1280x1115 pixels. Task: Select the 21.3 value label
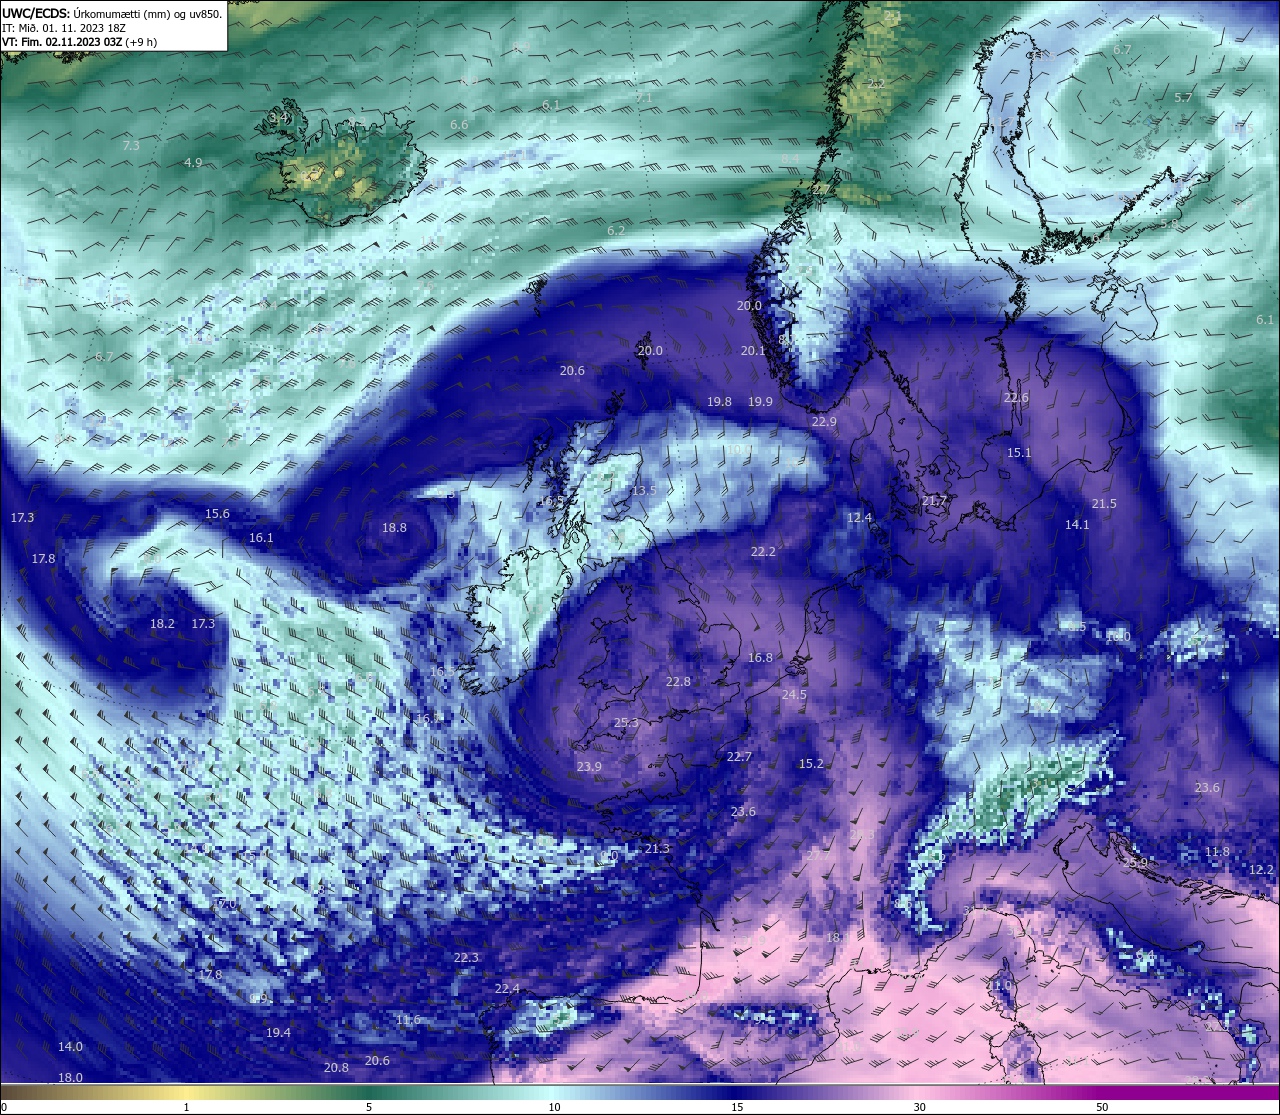click(x=657, y=848)
